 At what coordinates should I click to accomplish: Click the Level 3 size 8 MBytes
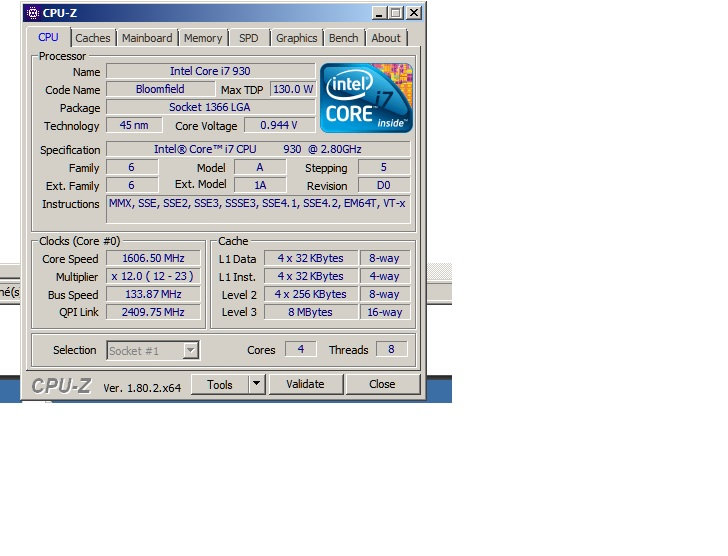[x=311, y=312]
